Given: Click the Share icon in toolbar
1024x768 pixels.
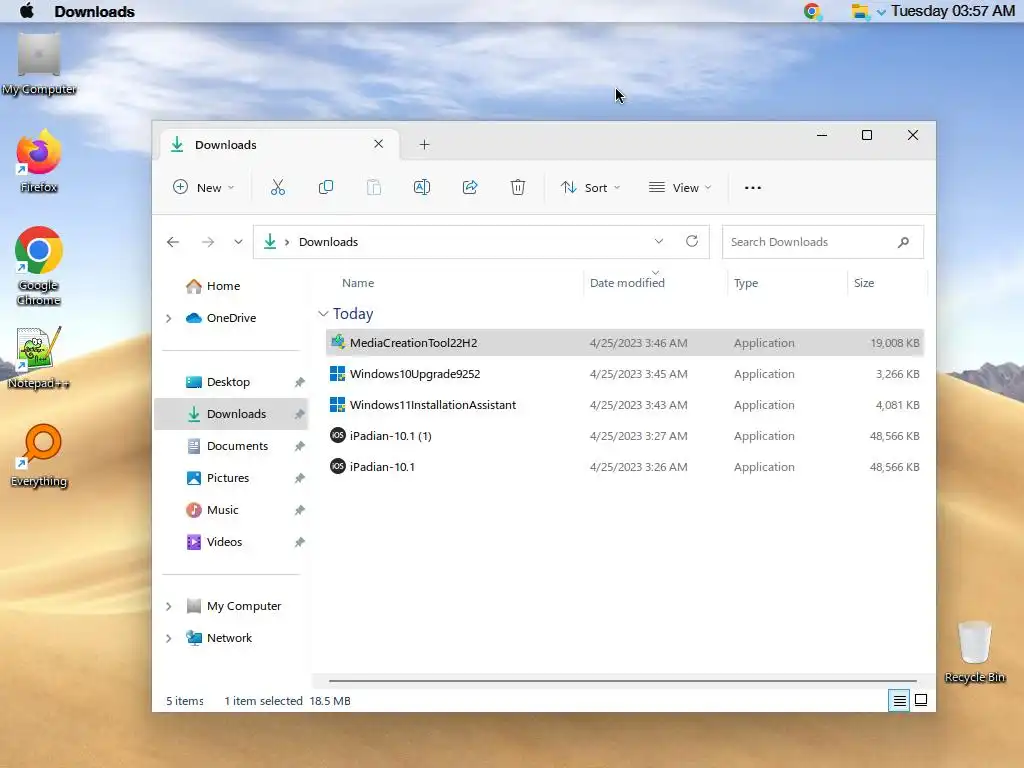Looking at the screenshot, I should (x=470, y=187).
